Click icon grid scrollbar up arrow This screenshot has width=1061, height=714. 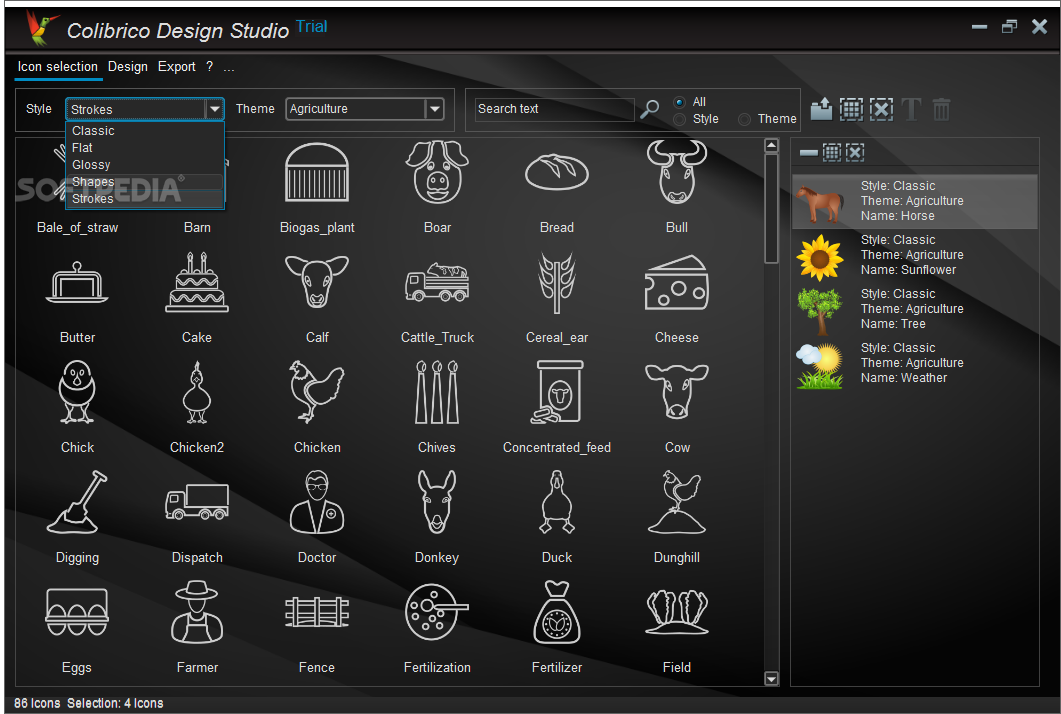(x=771, y=146)
